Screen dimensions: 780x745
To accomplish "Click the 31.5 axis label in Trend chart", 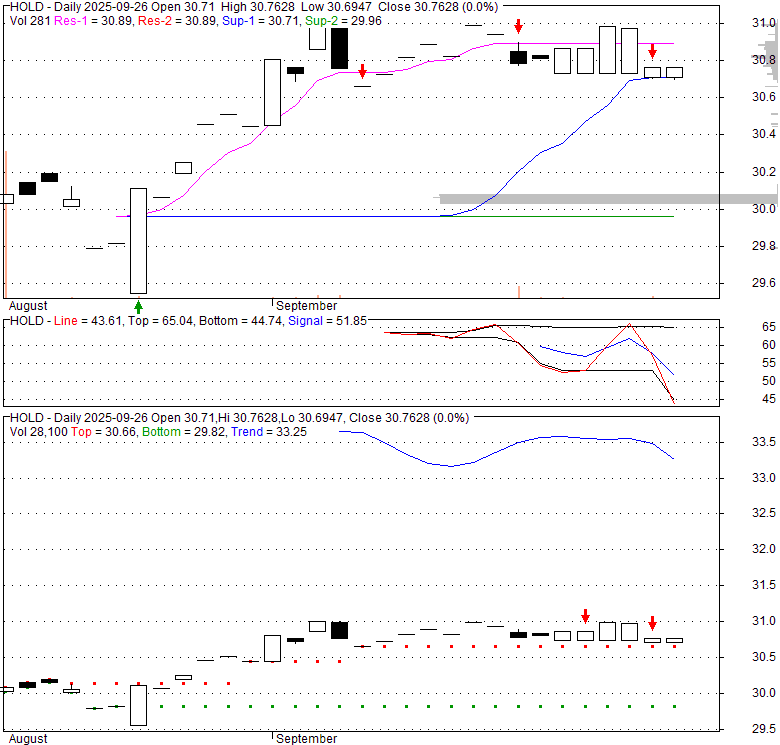I will tap(764, 585).
